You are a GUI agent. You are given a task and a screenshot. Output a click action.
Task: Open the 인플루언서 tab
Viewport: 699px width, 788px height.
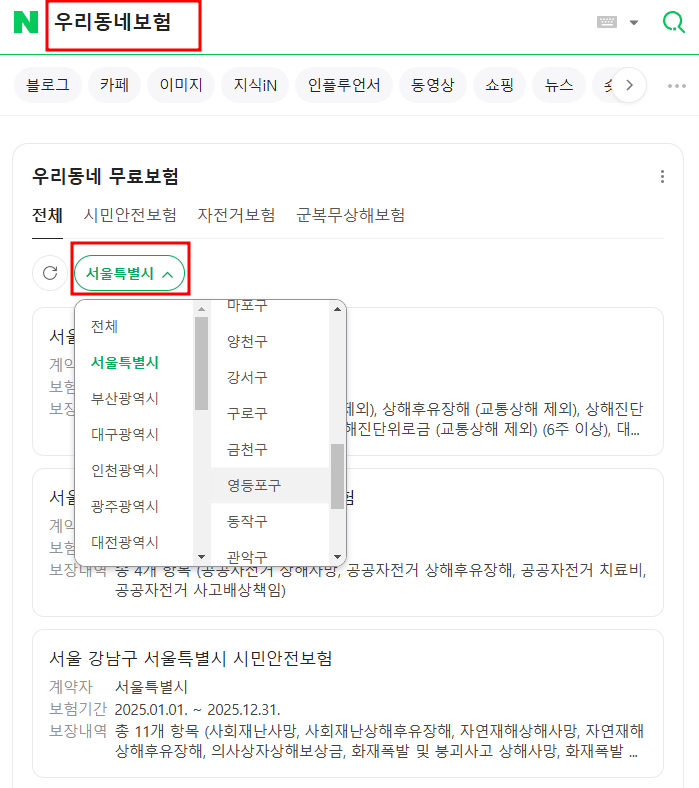(344, 85)
